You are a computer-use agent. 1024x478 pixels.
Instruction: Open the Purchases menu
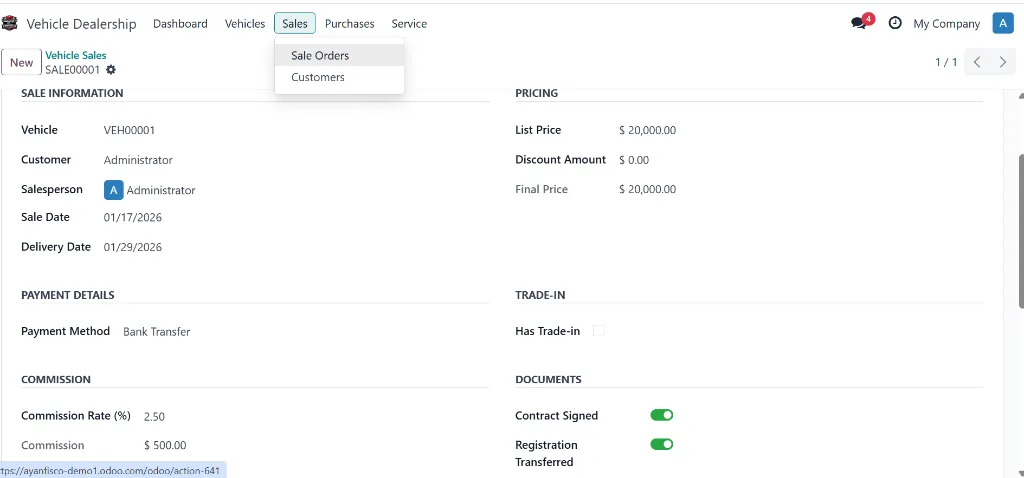[x=349, y=24]
